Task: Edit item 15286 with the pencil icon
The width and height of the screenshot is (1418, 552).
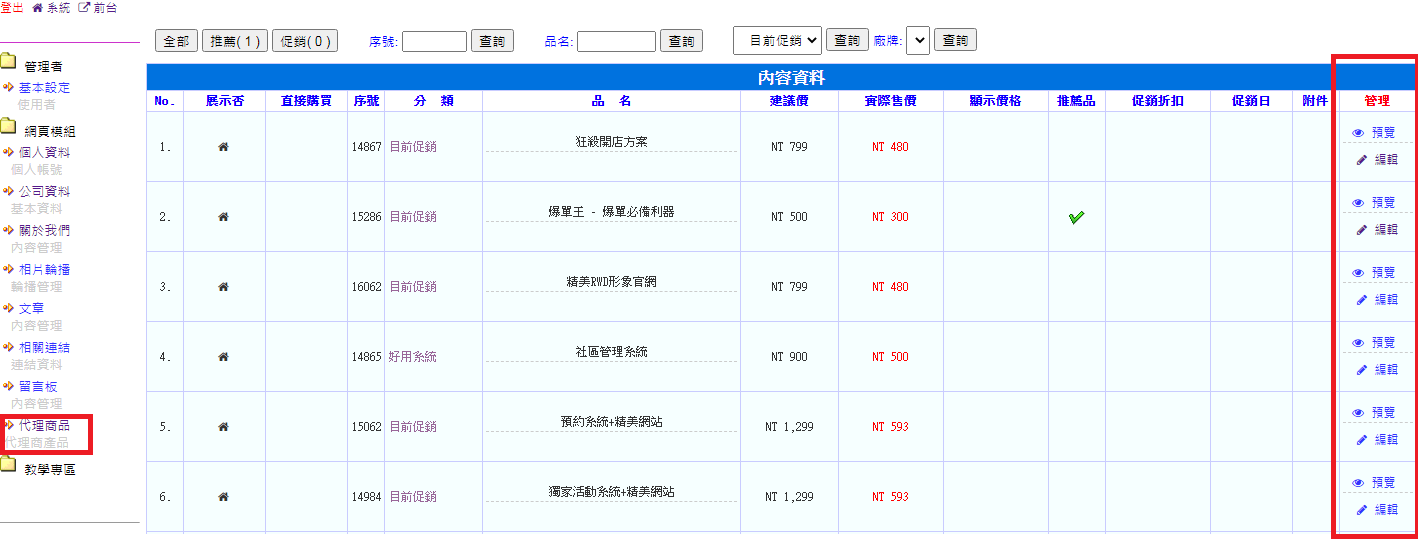Action: click(1361, 230)
